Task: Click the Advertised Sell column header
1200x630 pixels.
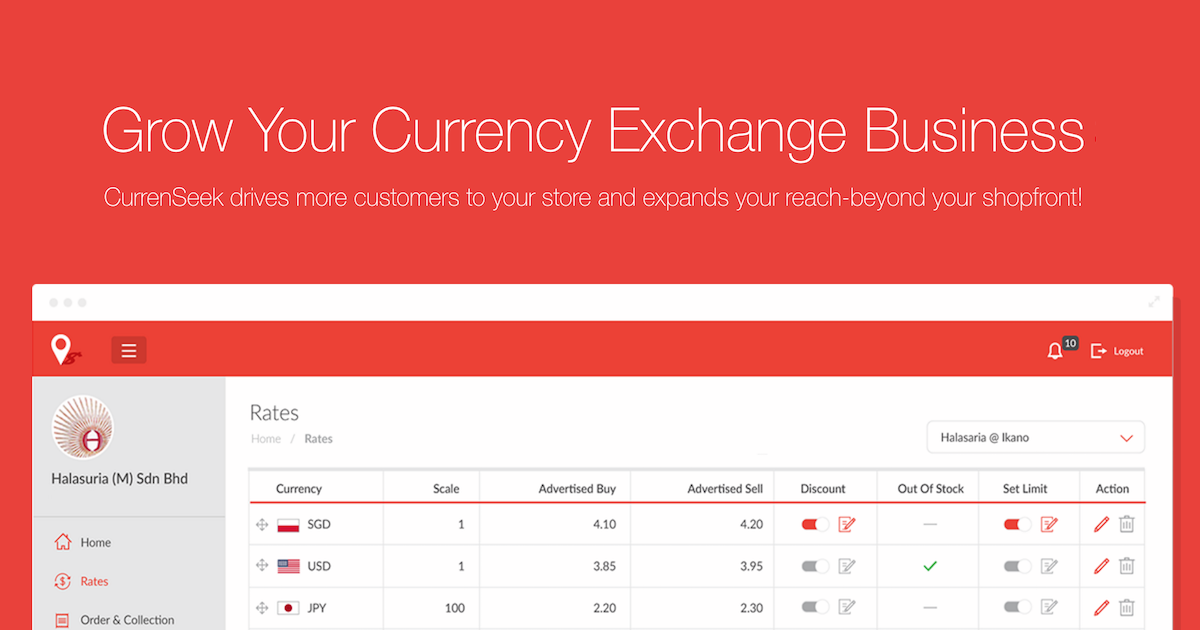Action: click(x=725, y=489)
